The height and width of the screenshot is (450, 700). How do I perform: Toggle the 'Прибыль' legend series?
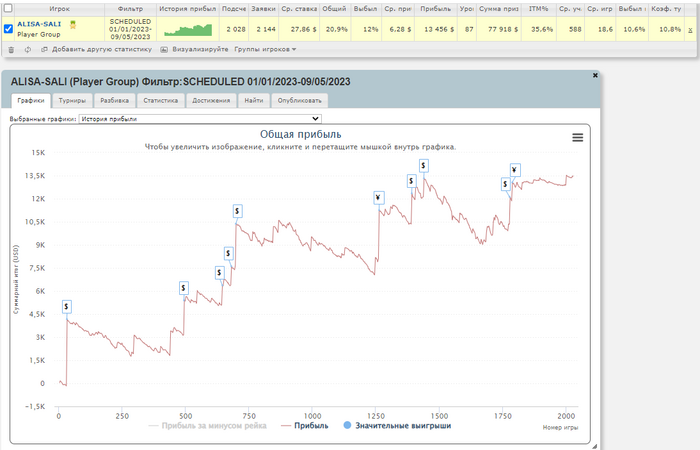[x=304, y=426]
